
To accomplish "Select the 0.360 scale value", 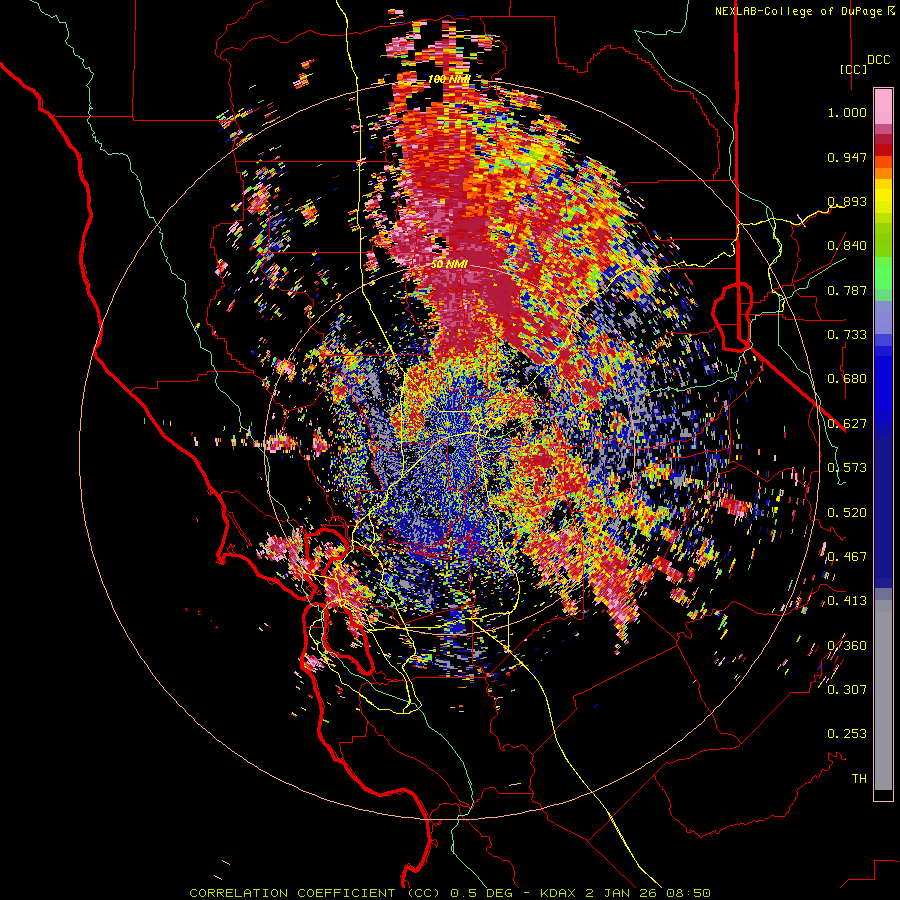I will pos(847,646).
